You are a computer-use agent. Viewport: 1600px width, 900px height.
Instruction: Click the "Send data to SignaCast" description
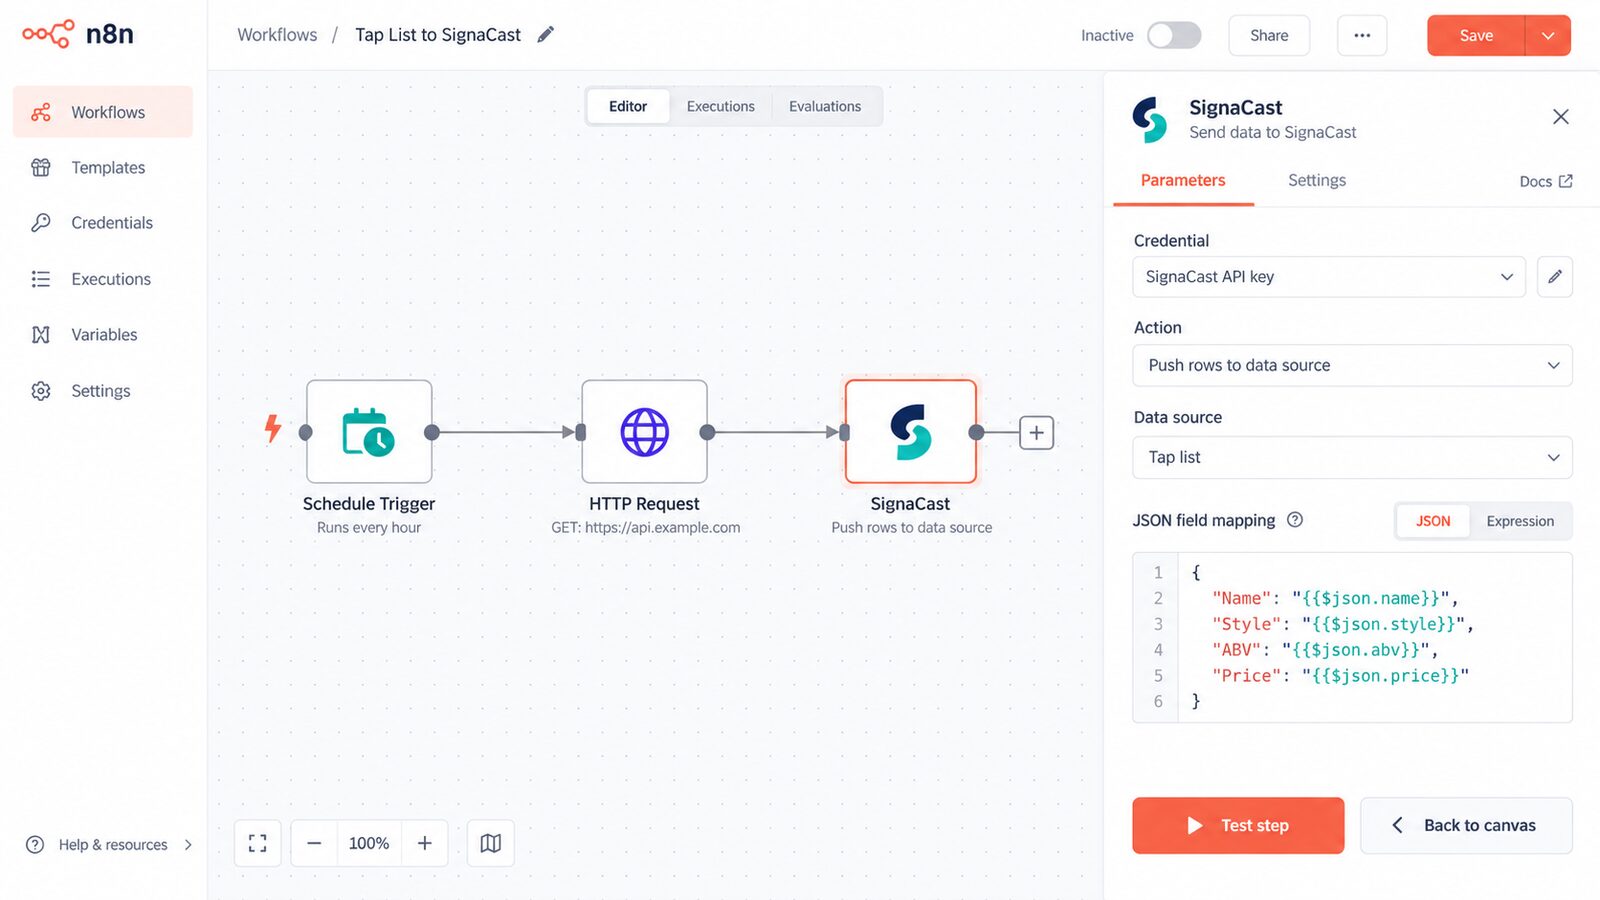click(x=1273, y=132)
